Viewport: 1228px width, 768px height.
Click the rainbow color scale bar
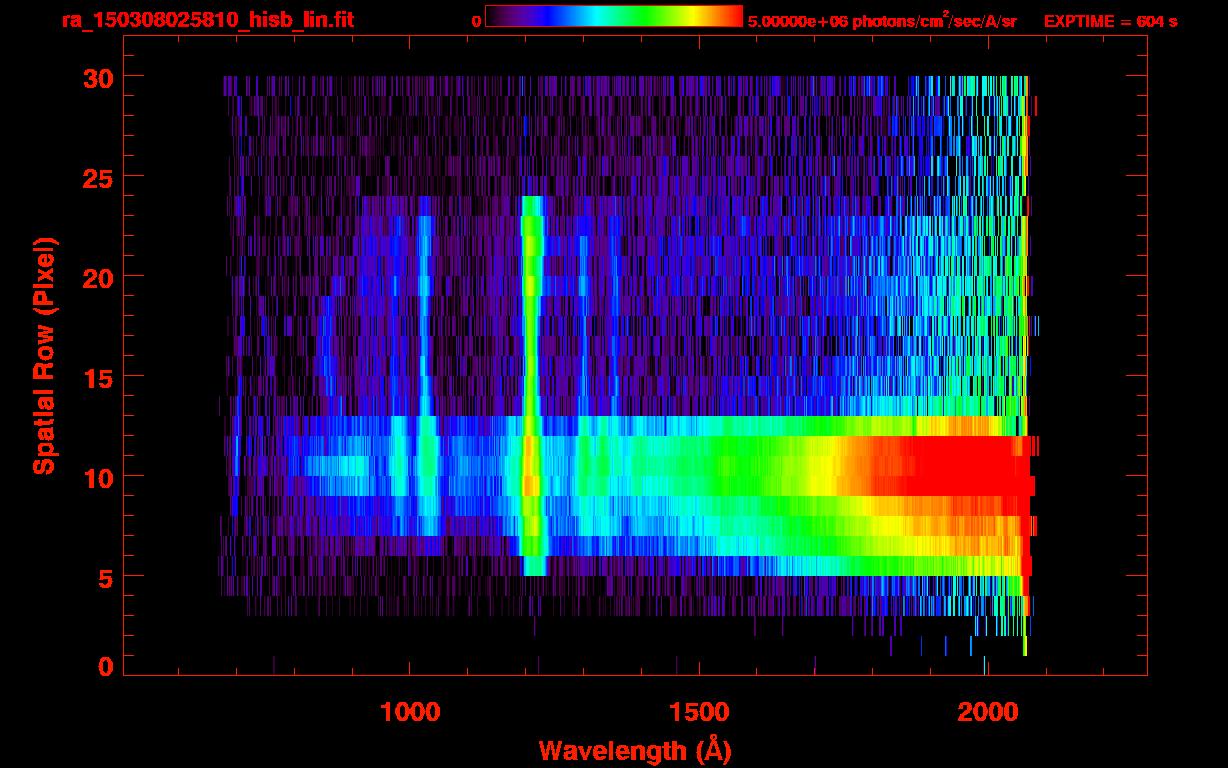point(614,16)
